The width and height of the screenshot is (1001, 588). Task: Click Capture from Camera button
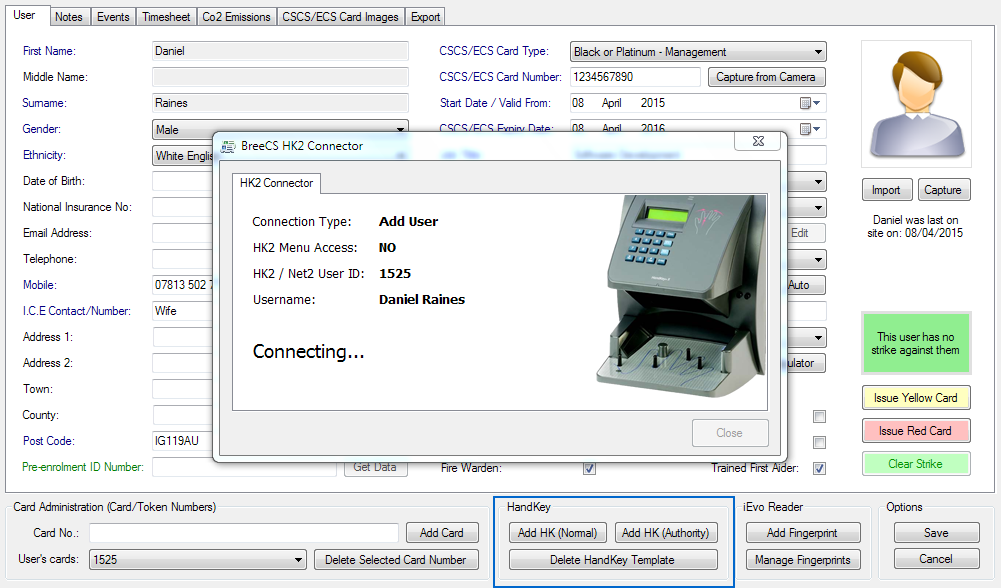coord(765,77)
